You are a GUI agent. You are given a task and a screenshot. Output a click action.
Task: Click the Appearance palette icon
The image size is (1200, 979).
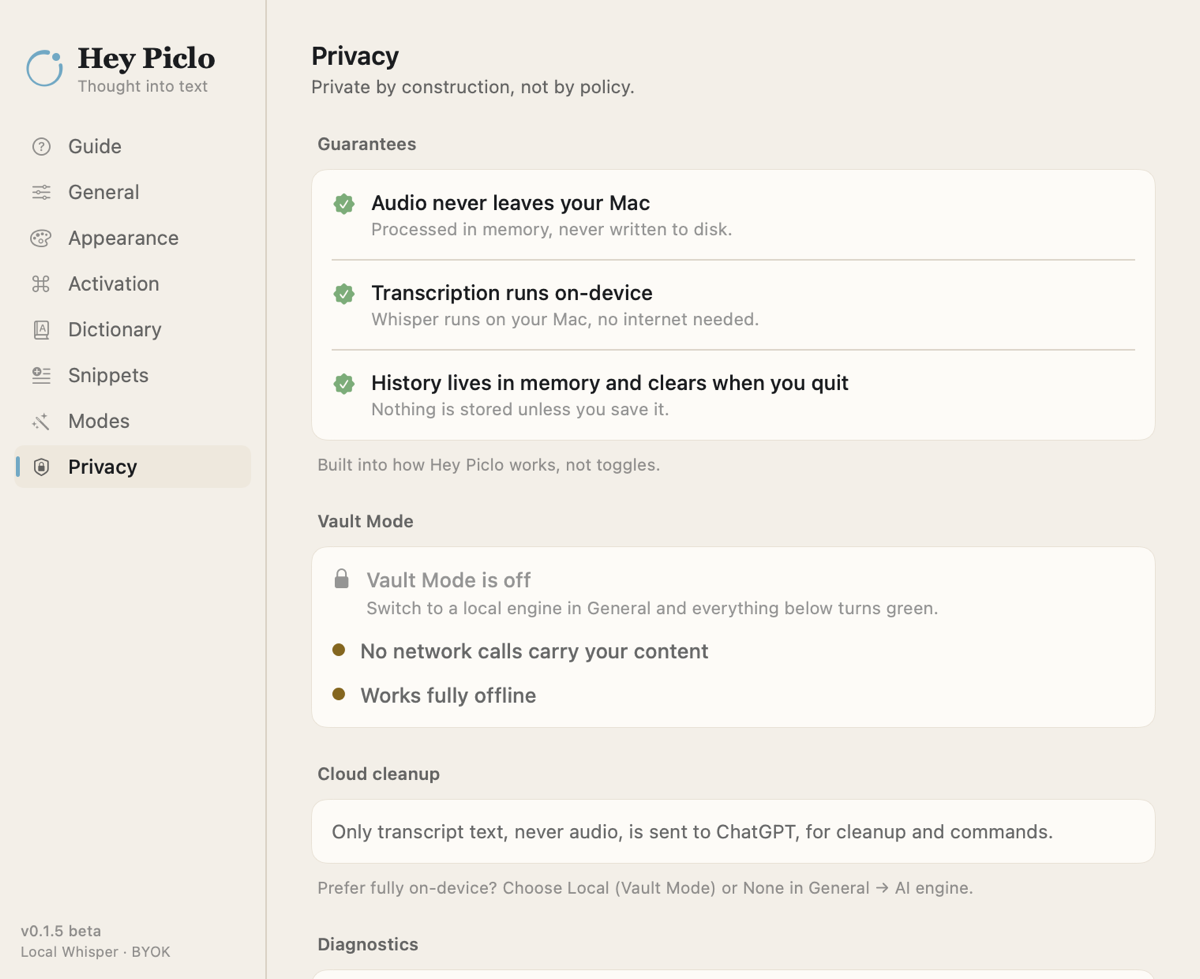41,238
